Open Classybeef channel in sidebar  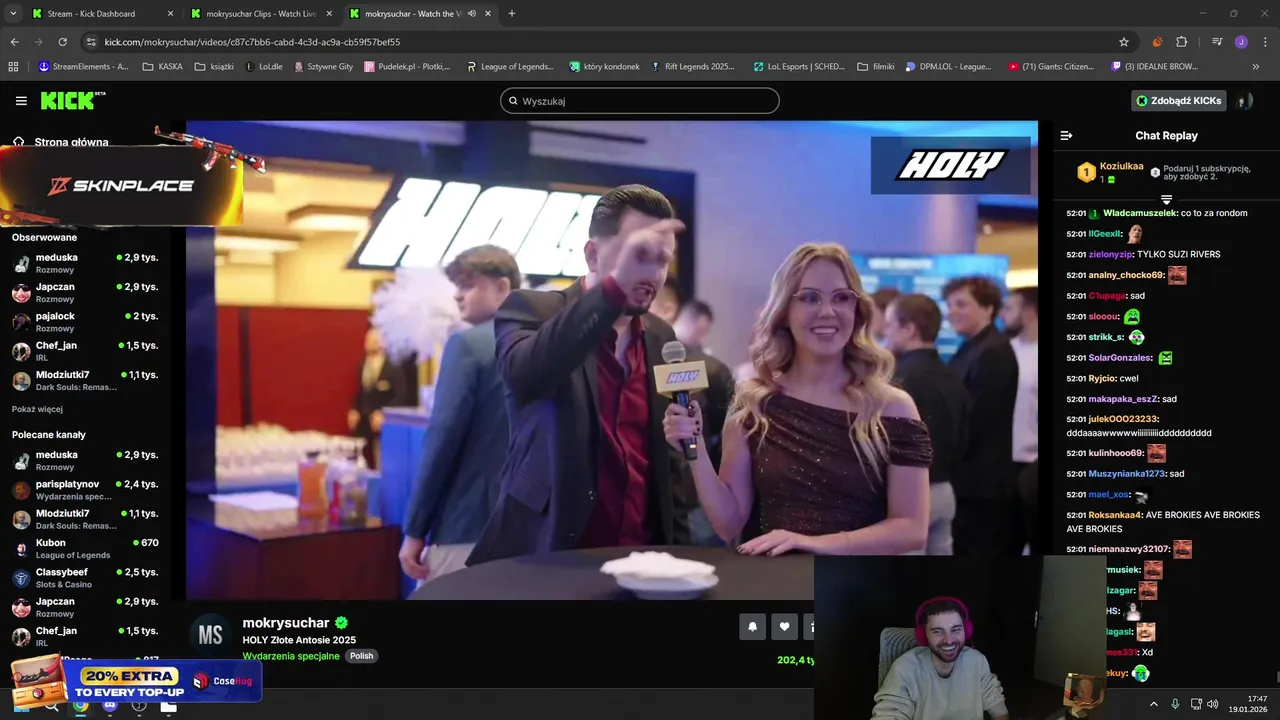pos(85,578)
